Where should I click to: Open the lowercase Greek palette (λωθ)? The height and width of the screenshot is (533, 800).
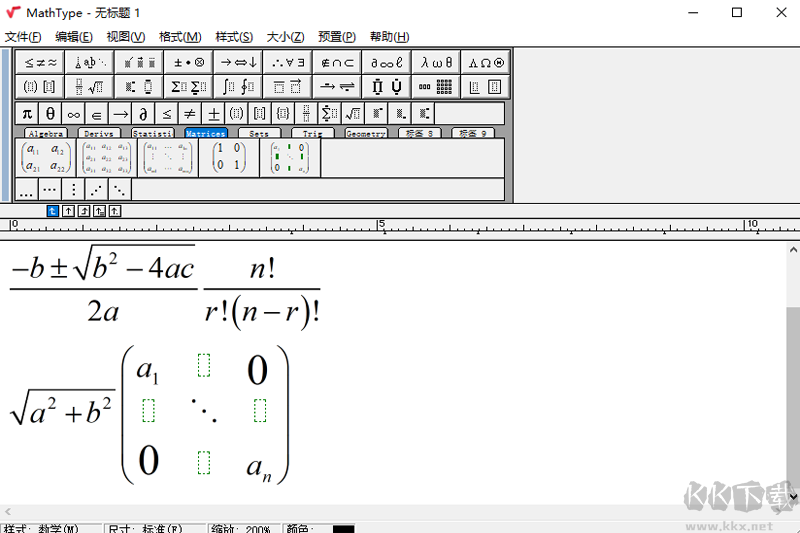[436, 62]
